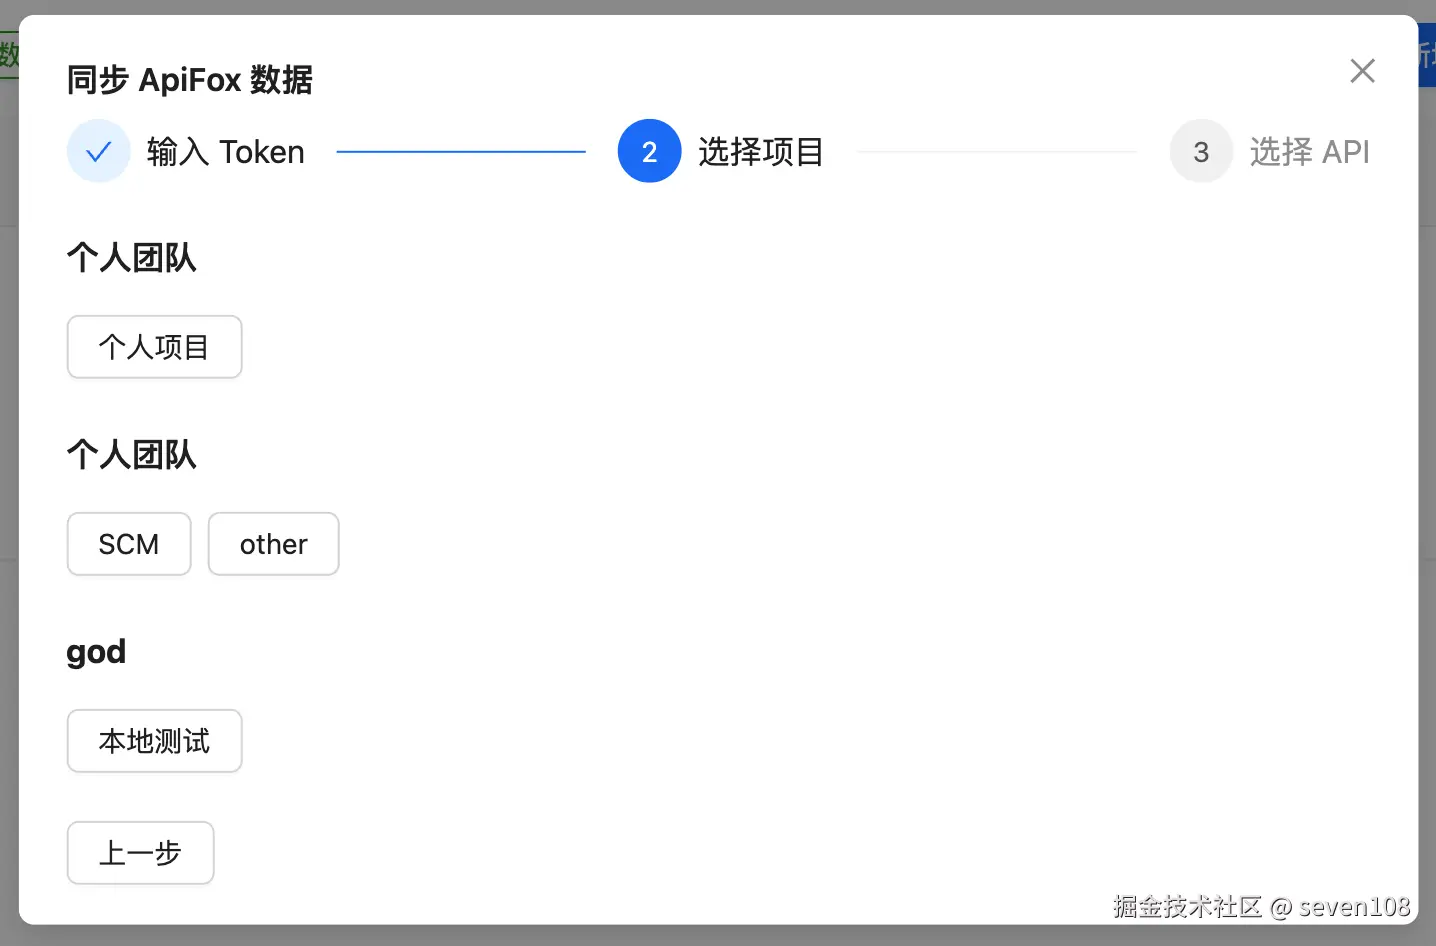Select the 选择项目 step label

pyautogui.click(x=761, y=152)
